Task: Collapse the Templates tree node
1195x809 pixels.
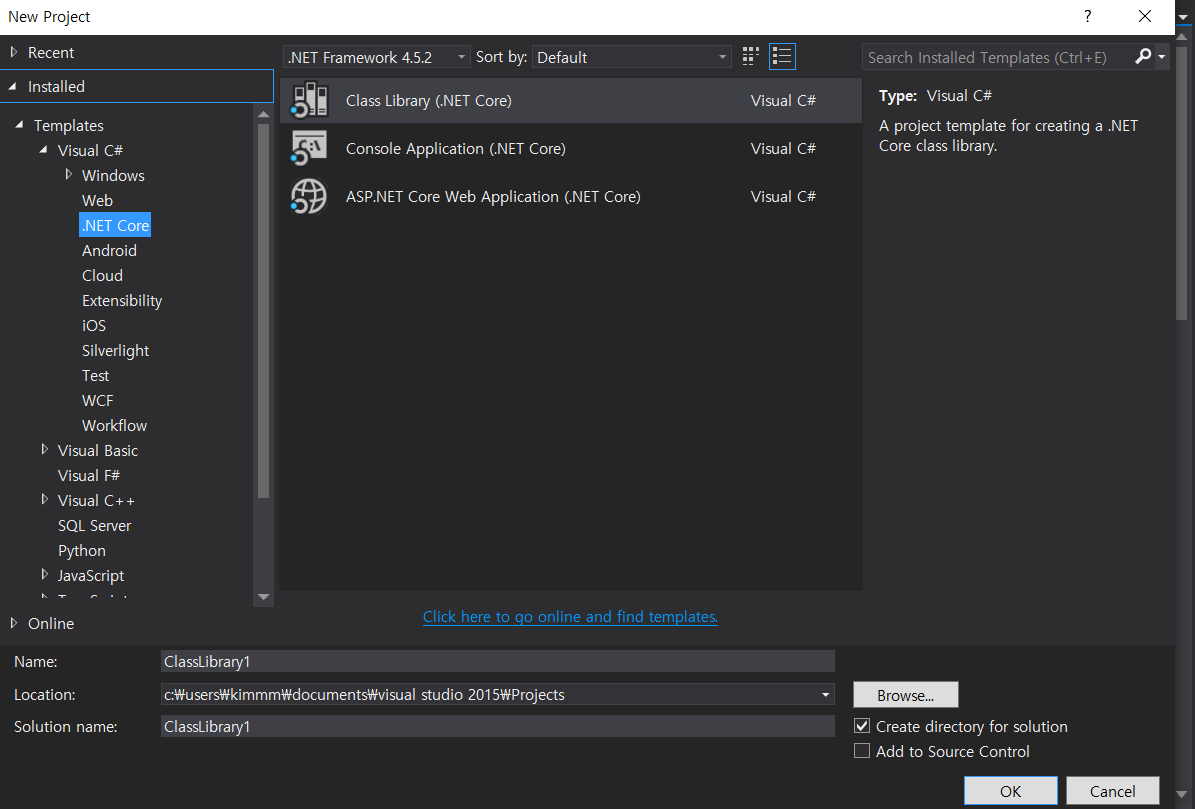Action: point(20,124)
